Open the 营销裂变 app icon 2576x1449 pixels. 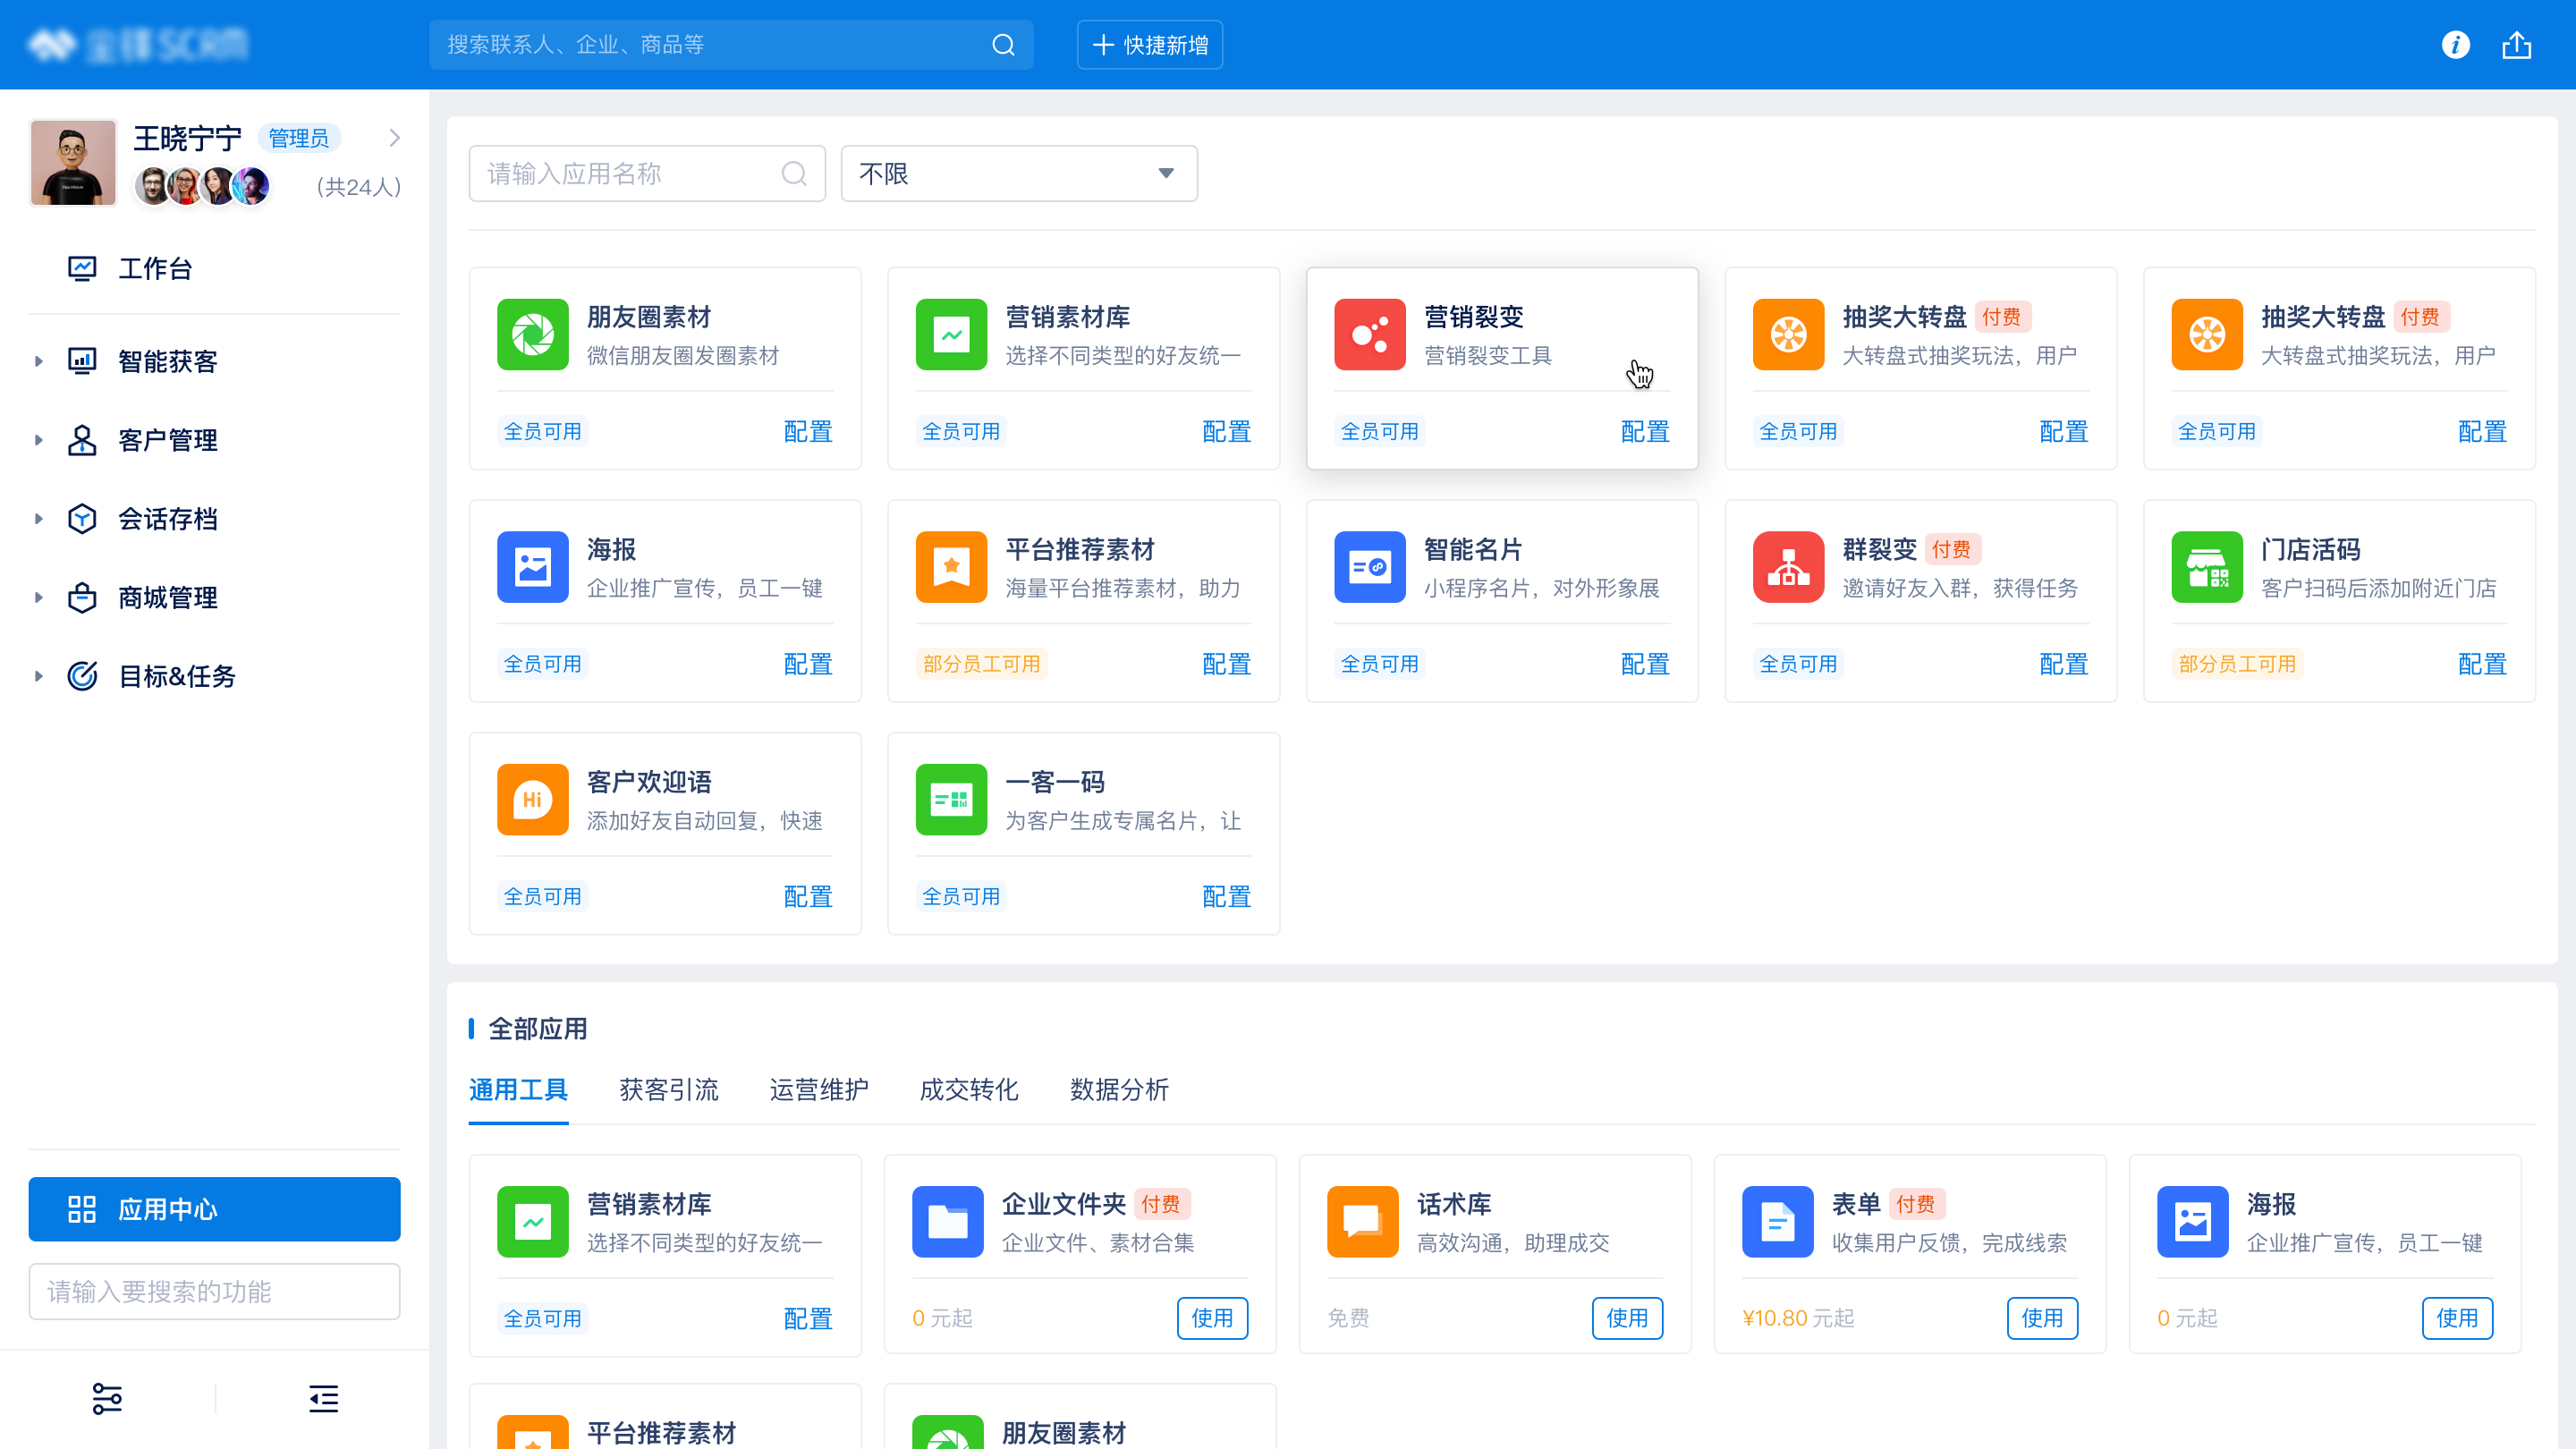pos(1369,334)
